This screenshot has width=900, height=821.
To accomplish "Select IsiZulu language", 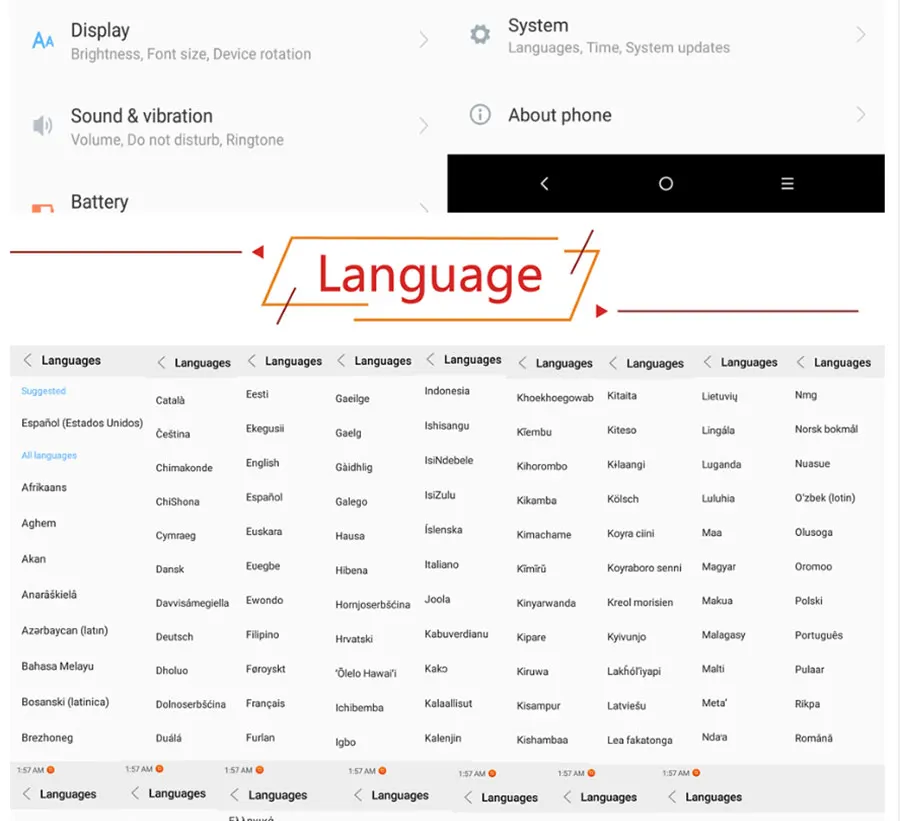I will tap(440, 495).
